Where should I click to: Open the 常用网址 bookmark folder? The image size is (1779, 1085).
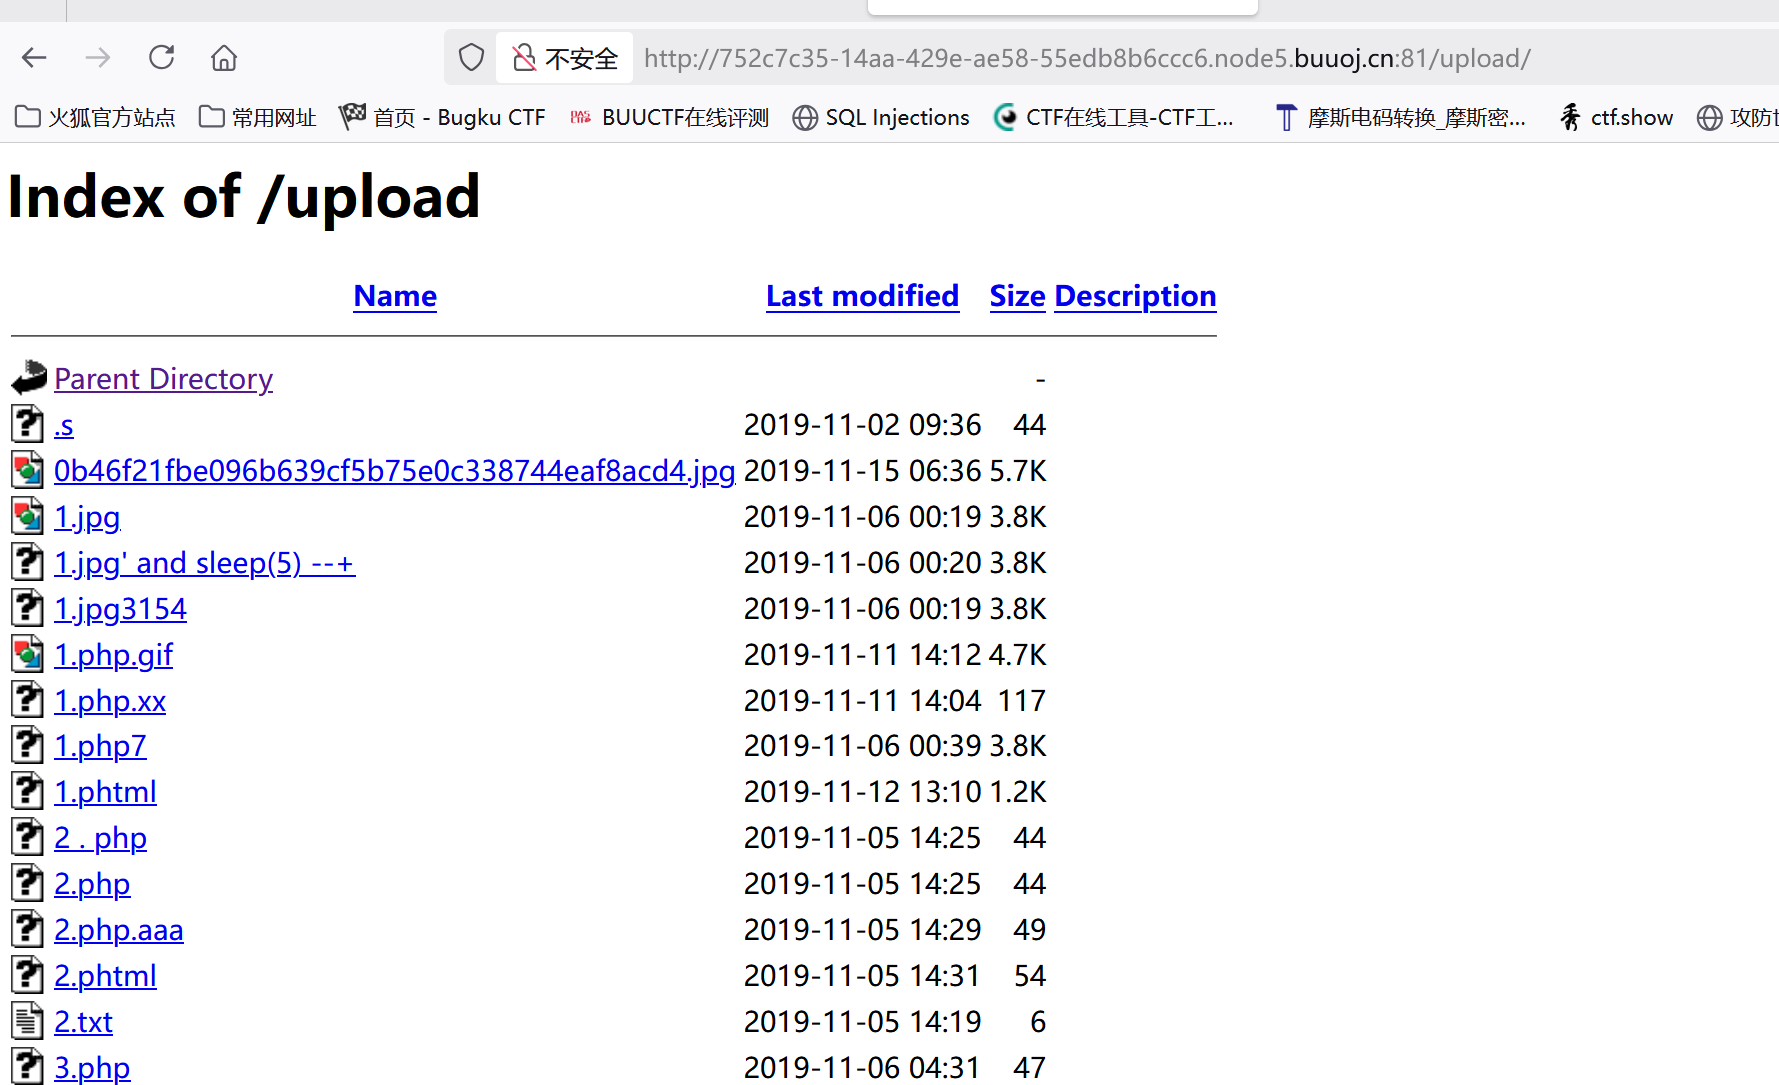coord(258,118)
